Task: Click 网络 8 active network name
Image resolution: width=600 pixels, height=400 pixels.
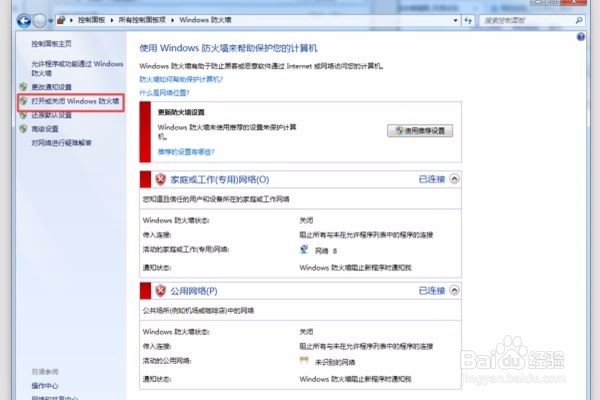Action: click(326, 251)
